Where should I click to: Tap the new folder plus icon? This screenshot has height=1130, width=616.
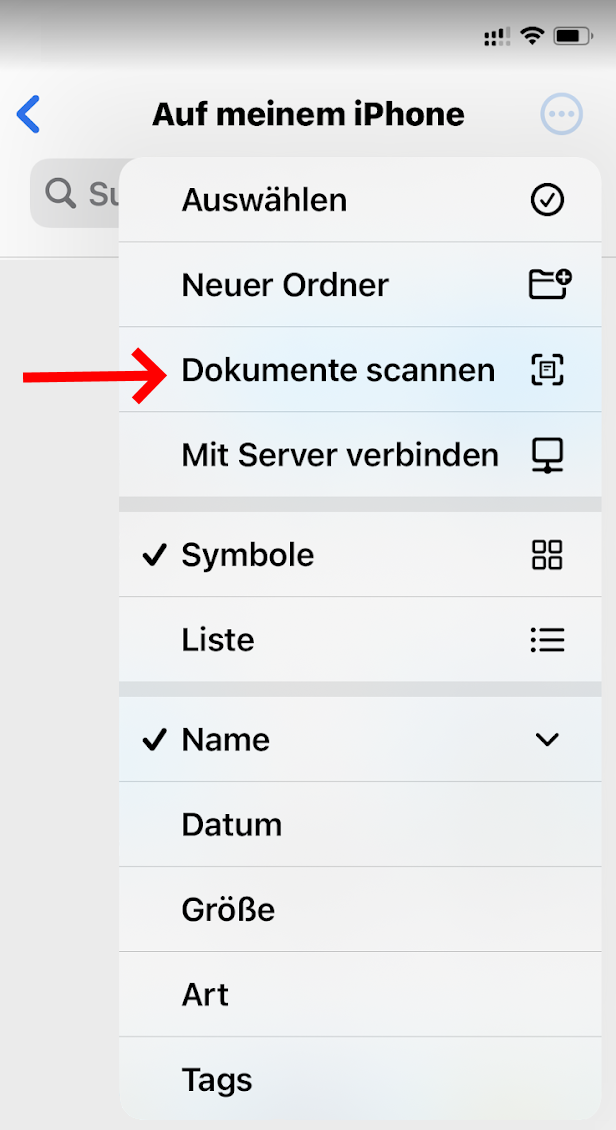548,285
